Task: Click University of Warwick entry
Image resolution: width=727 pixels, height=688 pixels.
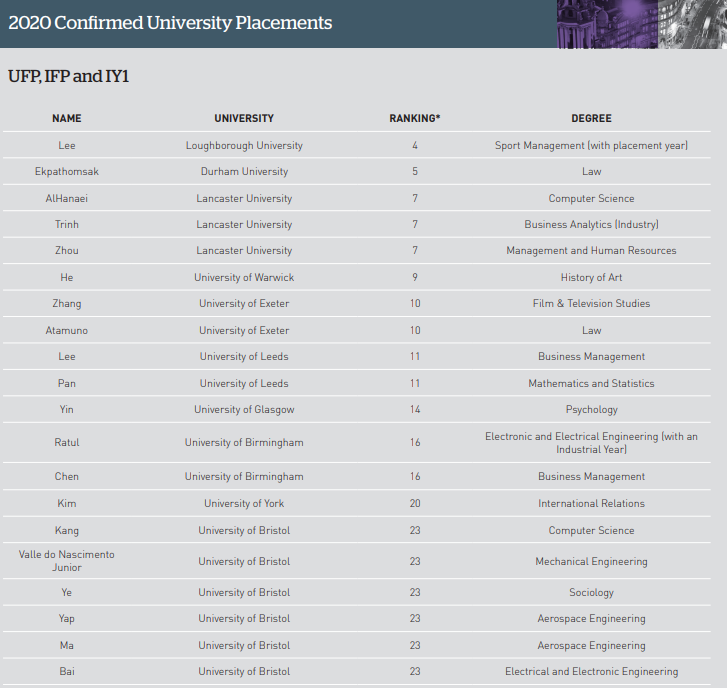Action: pos(244,277)
